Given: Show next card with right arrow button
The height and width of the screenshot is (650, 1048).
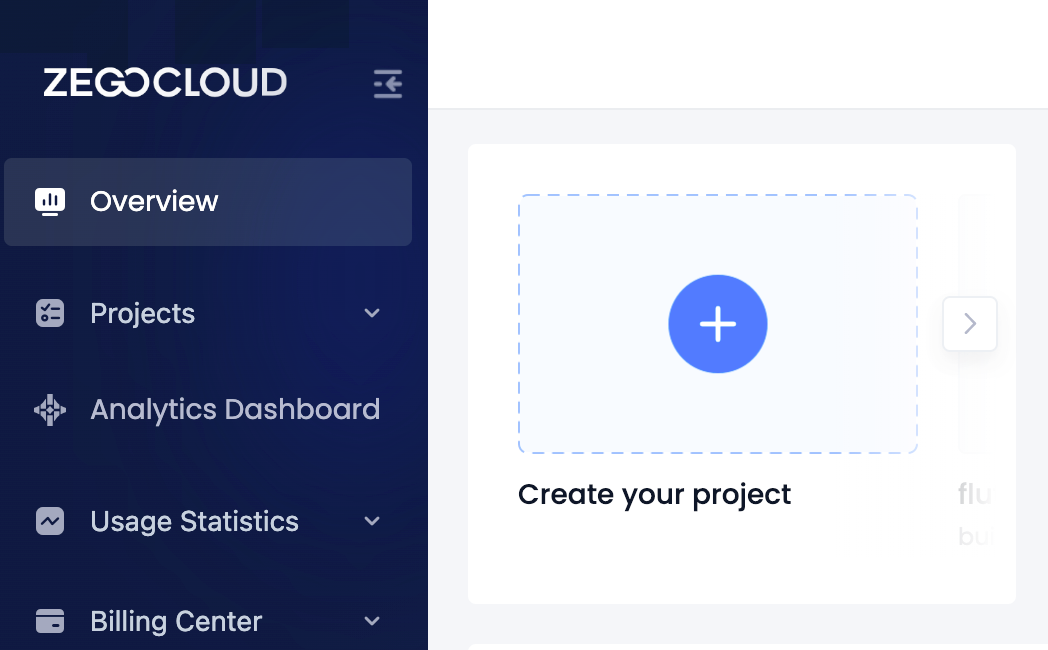Looking at the screenshot, I should point(970,324).
